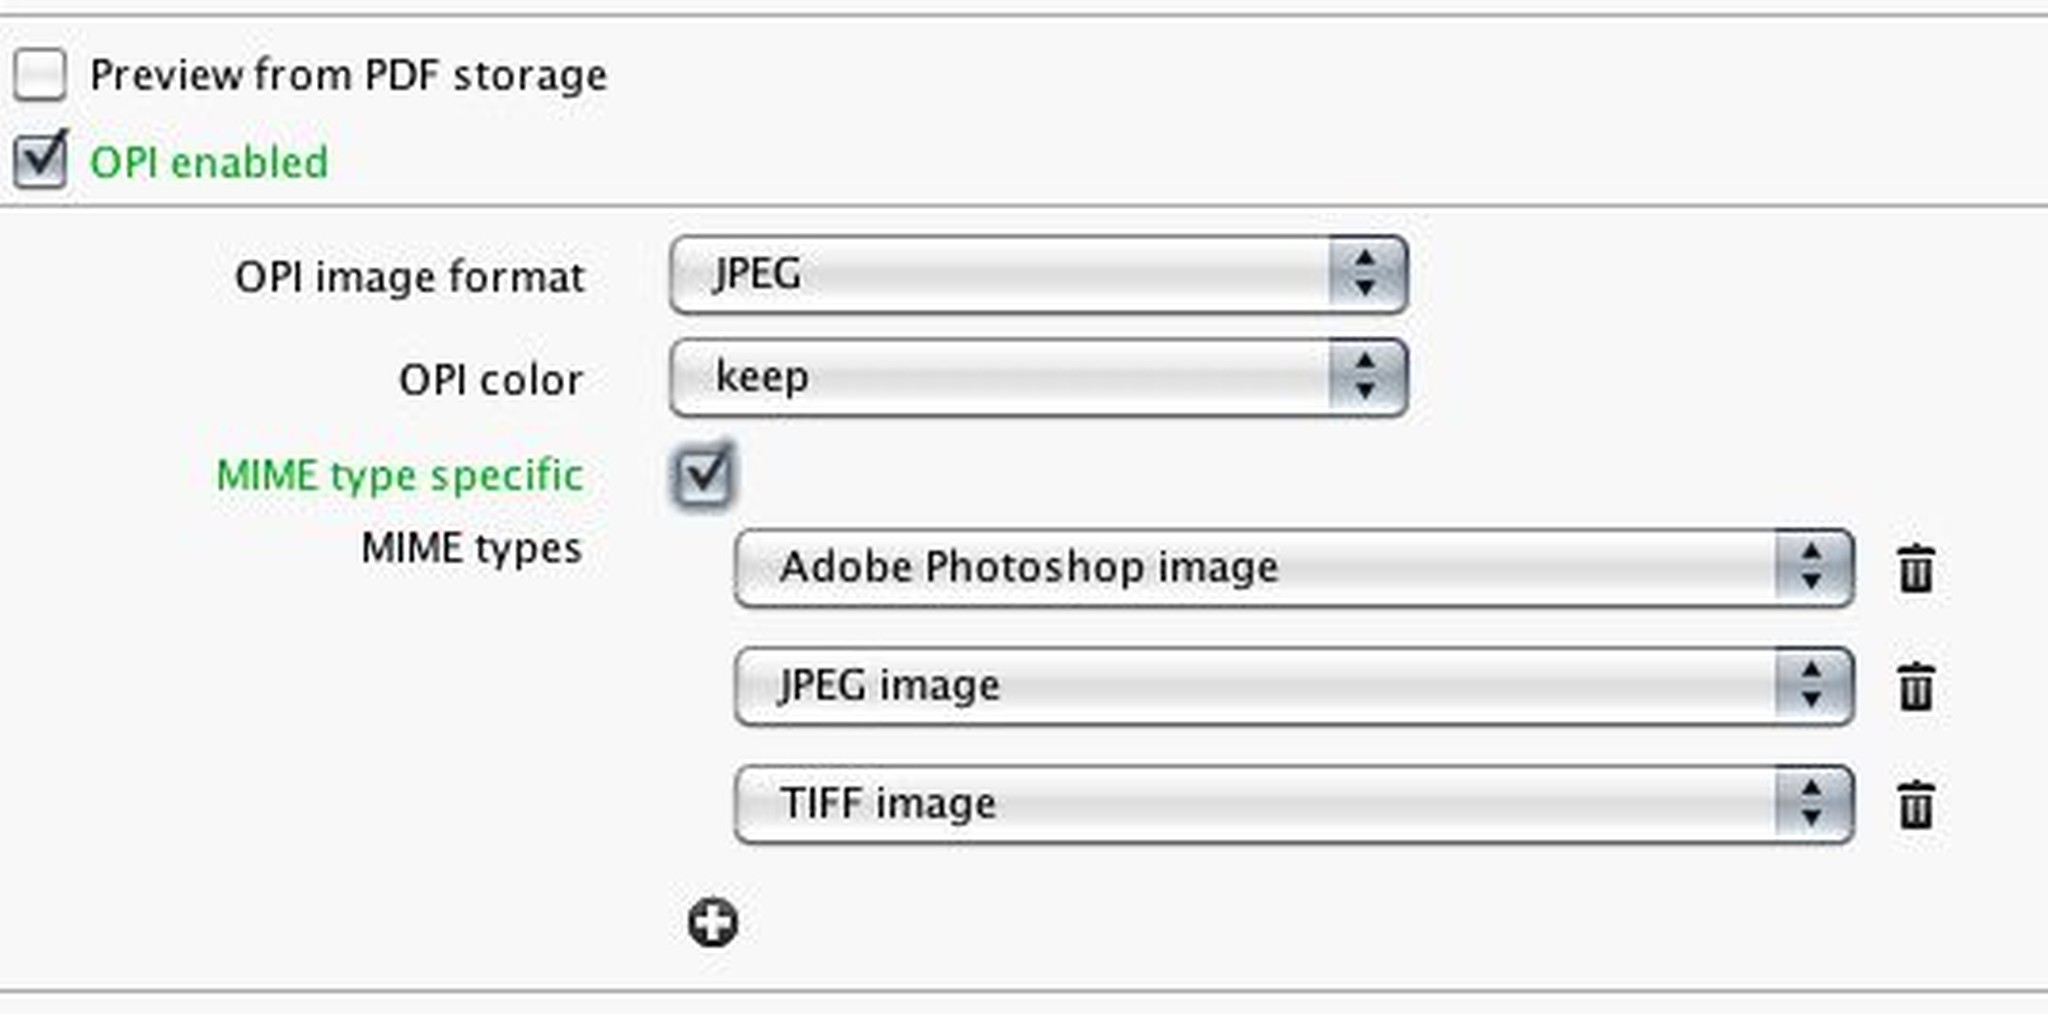Click the OPI color label text
Viewport: 2048px width, 1014px height.
(490, 380)
